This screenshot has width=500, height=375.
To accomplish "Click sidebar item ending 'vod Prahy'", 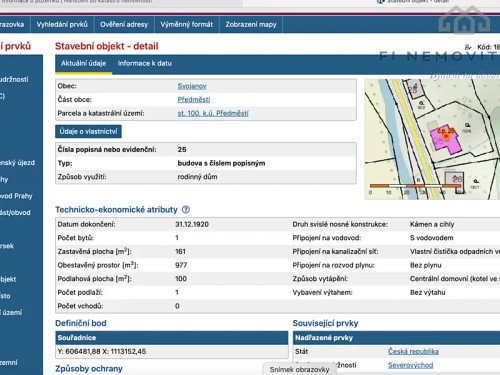I will pos(16,196).
